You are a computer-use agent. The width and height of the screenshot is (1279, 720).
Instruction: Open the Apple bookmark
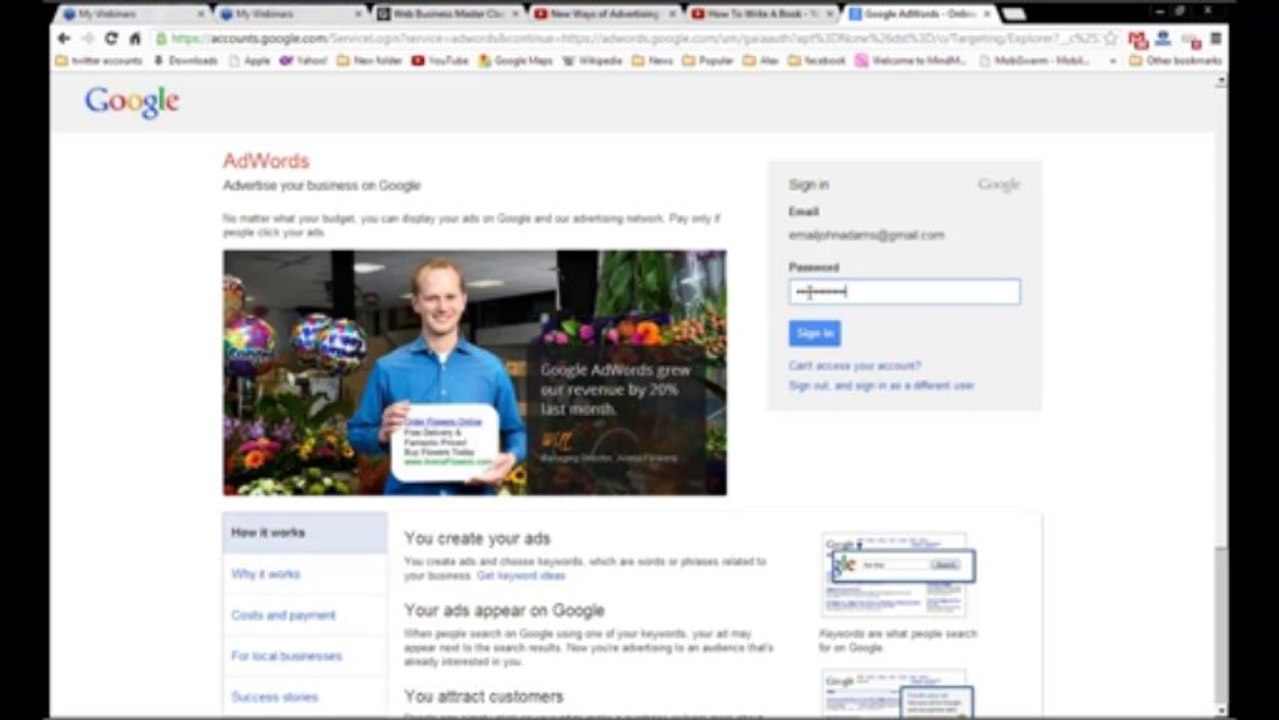click(250, 61)
